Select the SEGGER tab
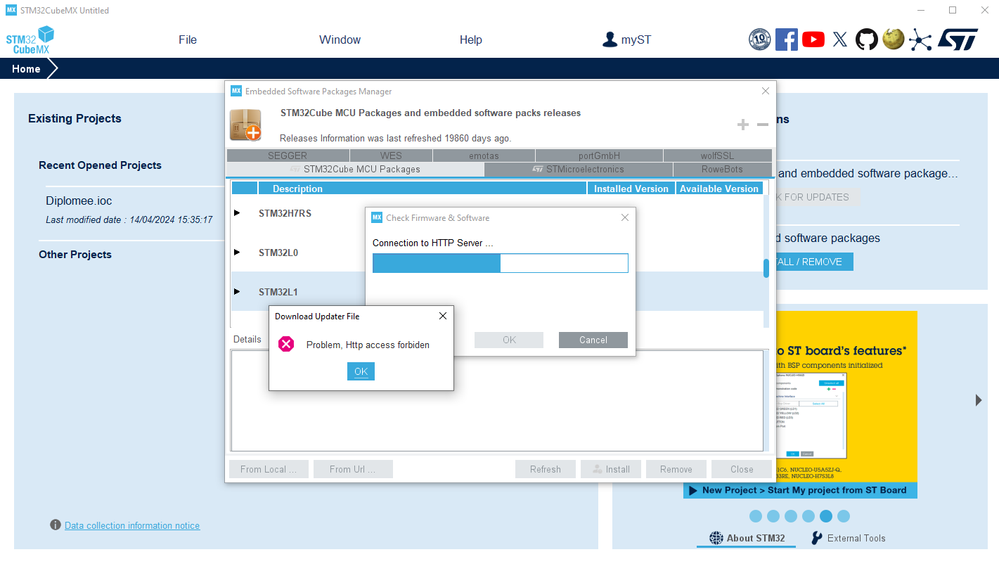 tap(287, 155)
